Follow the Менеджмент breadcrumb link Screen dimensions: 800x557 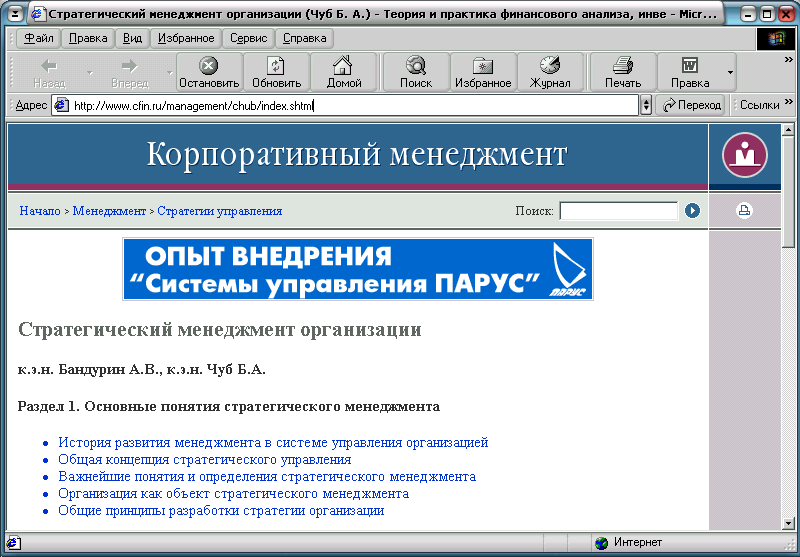pos(109,211)
